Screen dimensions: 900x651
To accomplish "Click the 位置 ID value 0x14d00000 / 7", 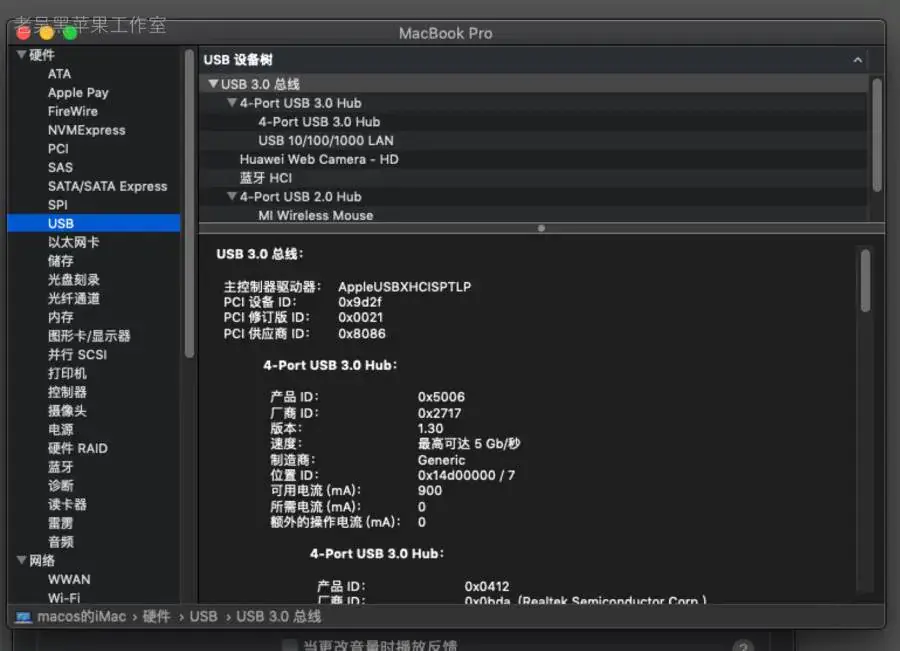I will click(x=466, y=475).
